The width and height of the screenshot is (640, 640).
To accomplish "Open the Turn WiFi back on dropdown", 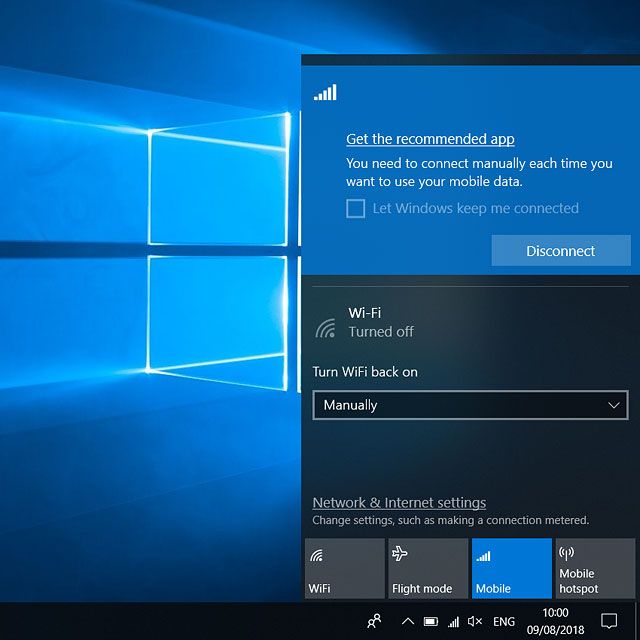I will point(470,405).
